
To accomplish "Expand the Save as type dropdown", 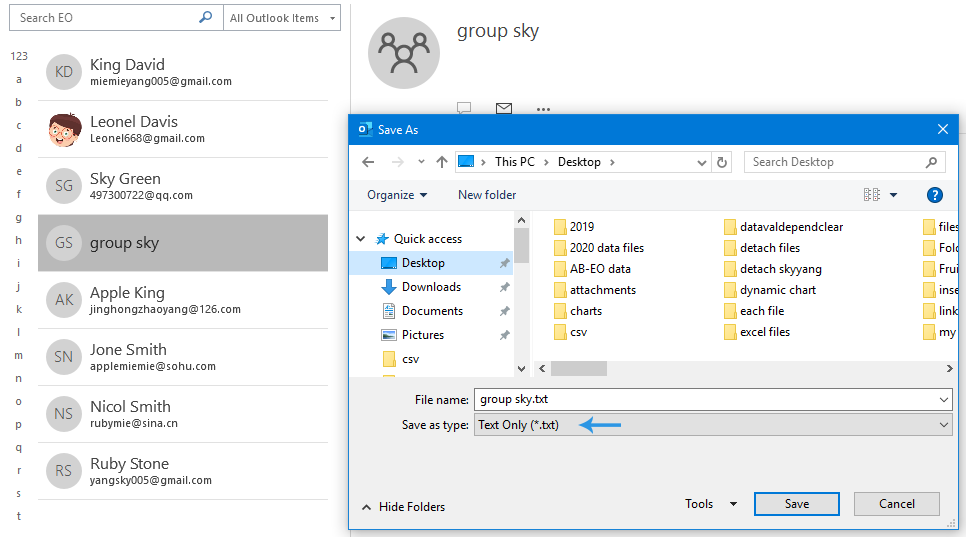I will [x=944, y=425].
